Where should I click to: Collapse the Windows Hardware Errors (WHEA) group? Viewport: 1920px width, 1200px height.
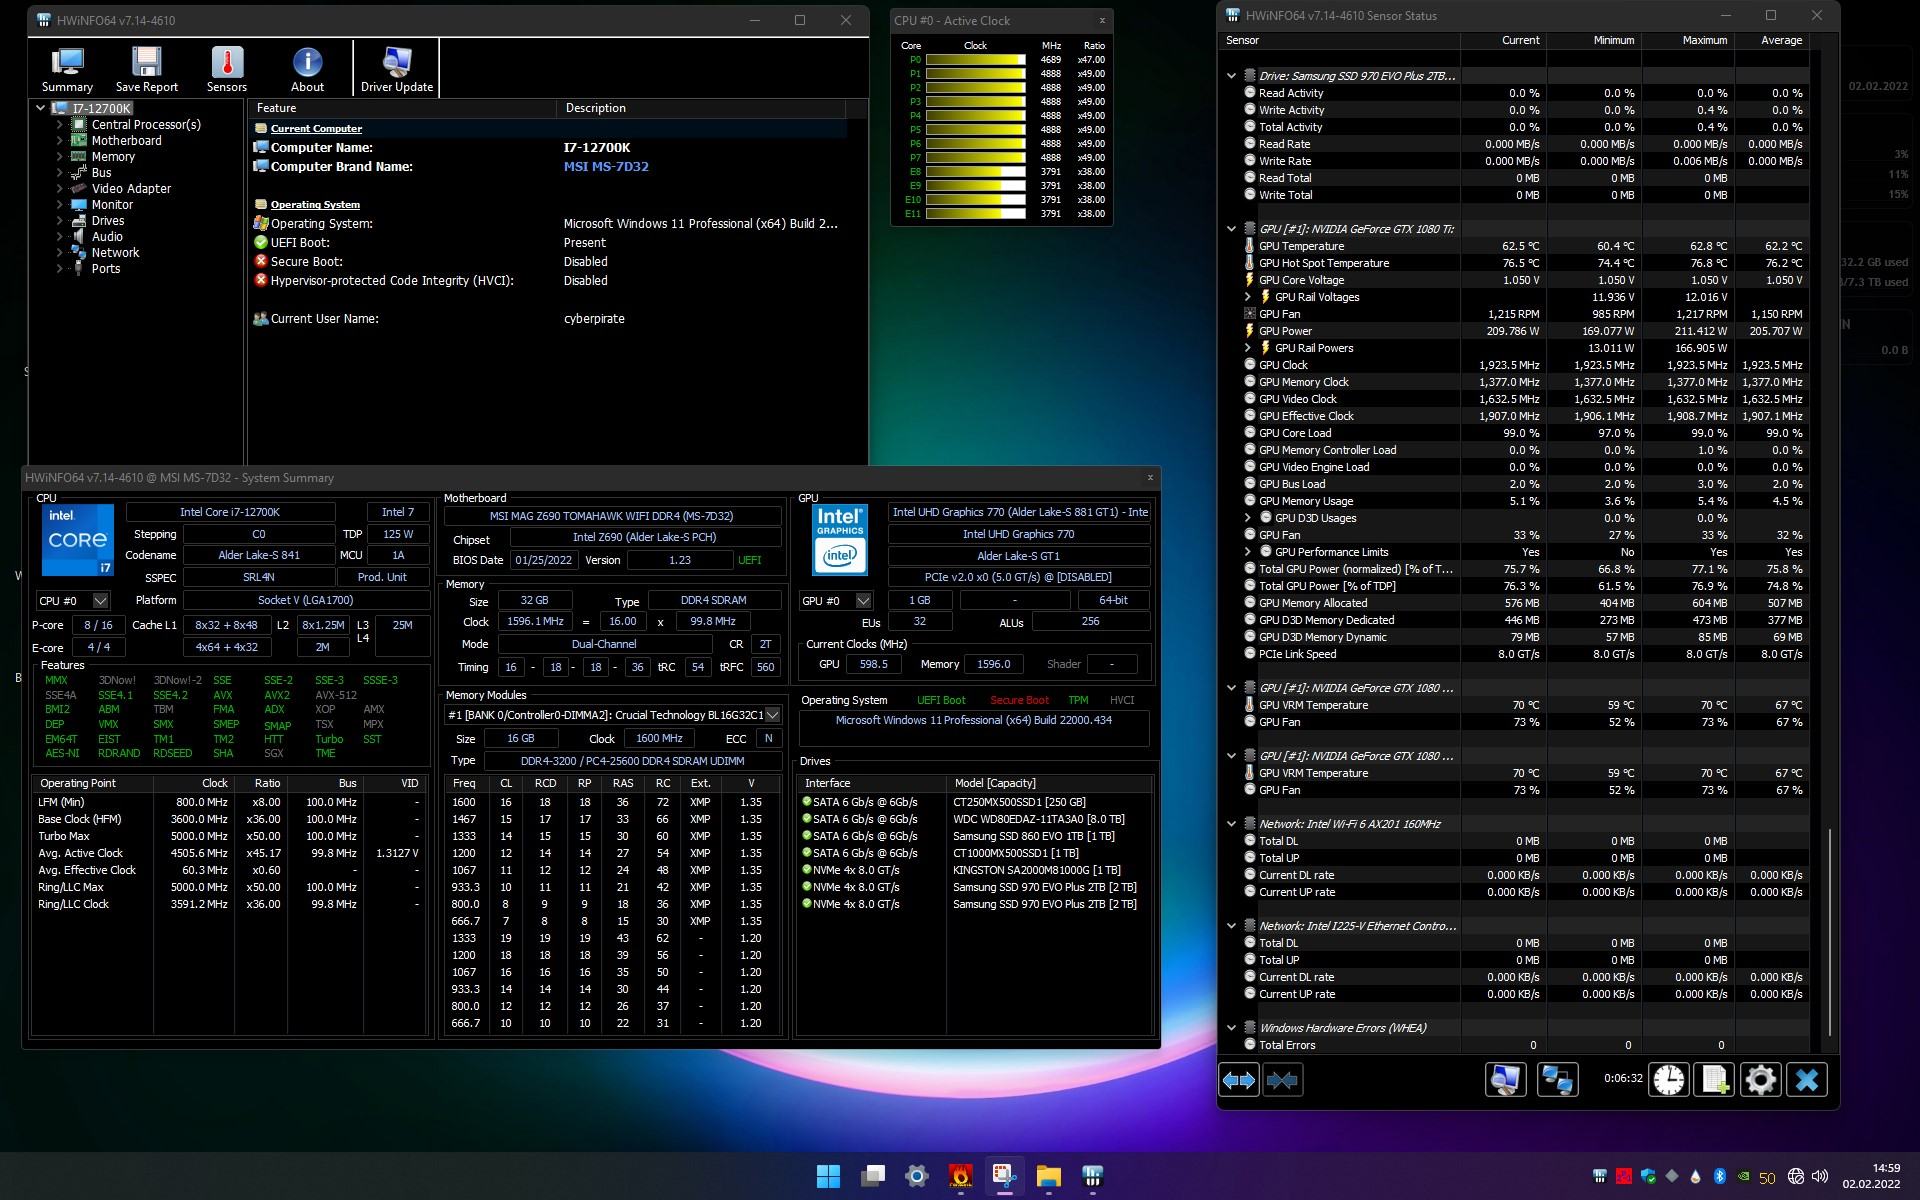1232,1028
